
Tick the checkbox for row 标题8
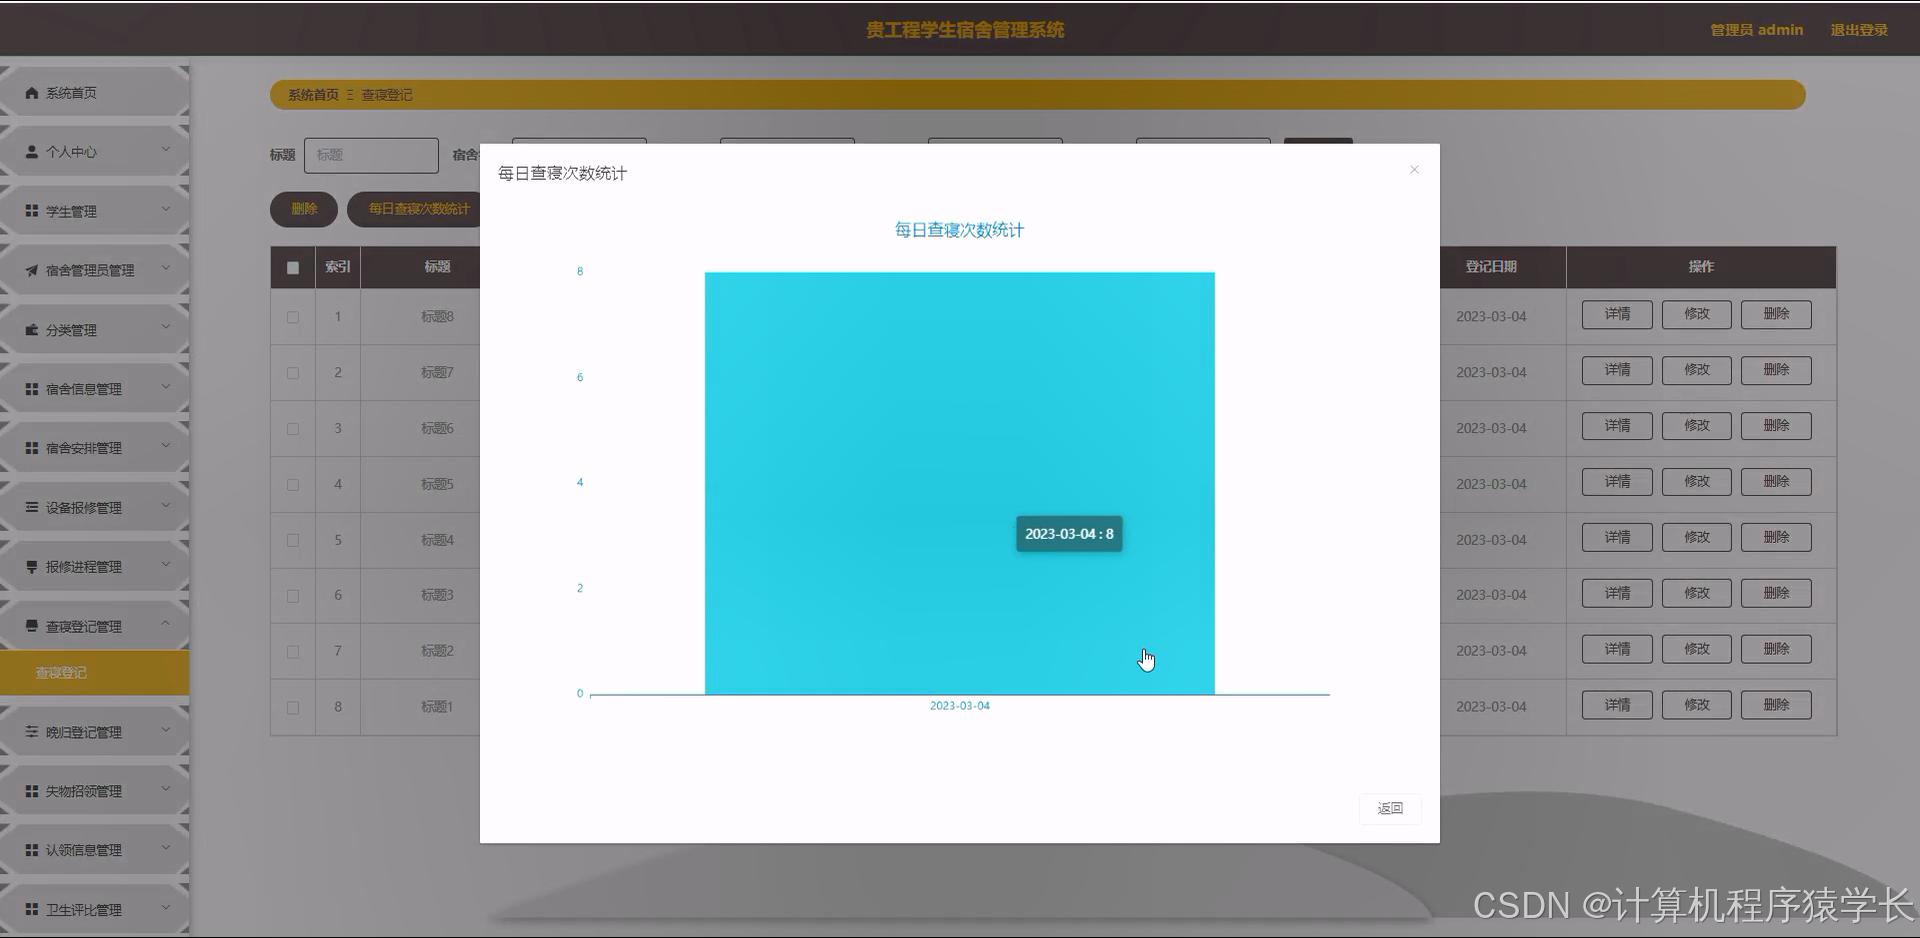point(293,317)
